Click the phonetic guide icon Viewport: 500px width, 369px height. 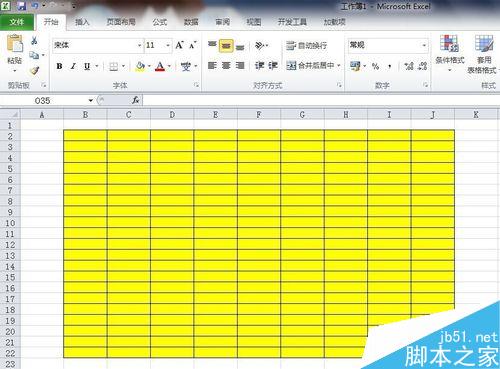pos(186,66)
